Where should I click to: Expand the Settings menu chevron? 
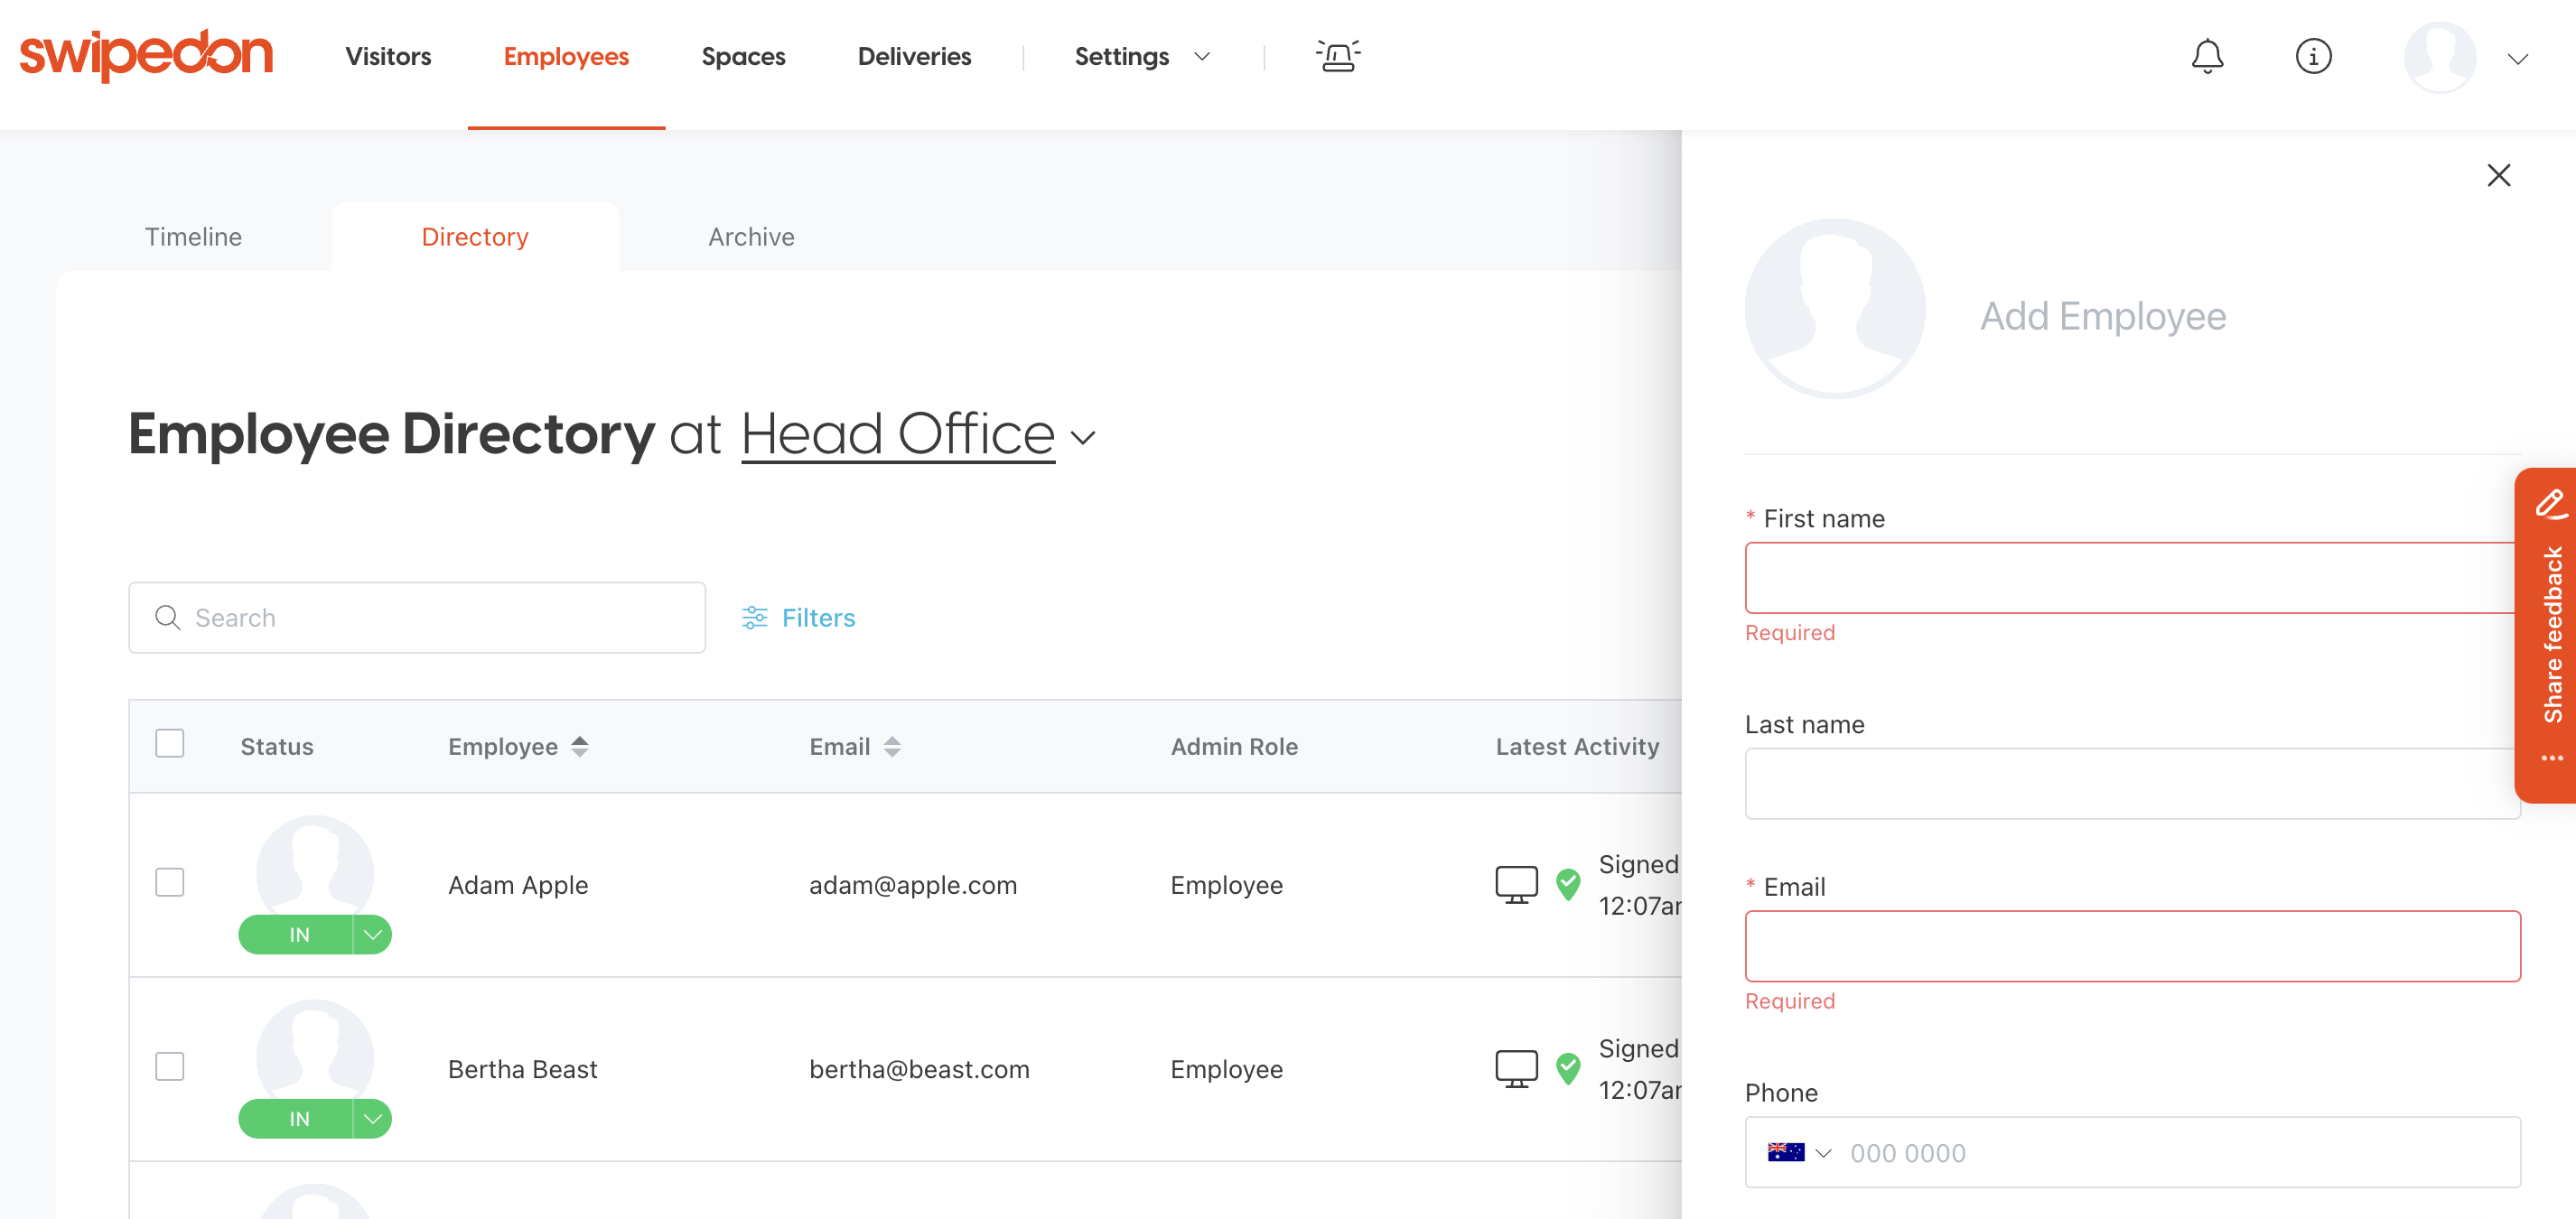(x=1202, y=57)
